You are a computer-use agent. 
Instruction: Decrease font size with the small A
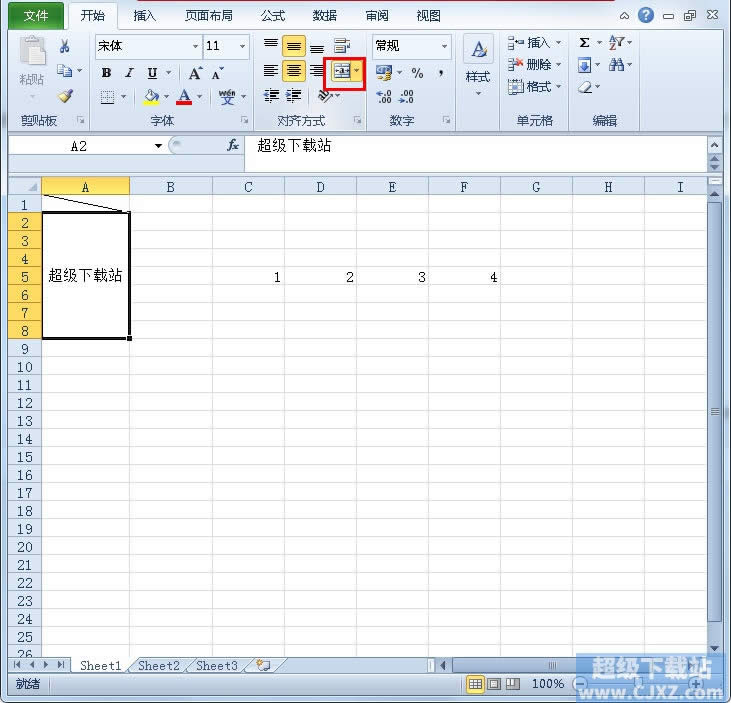(217, 73)
